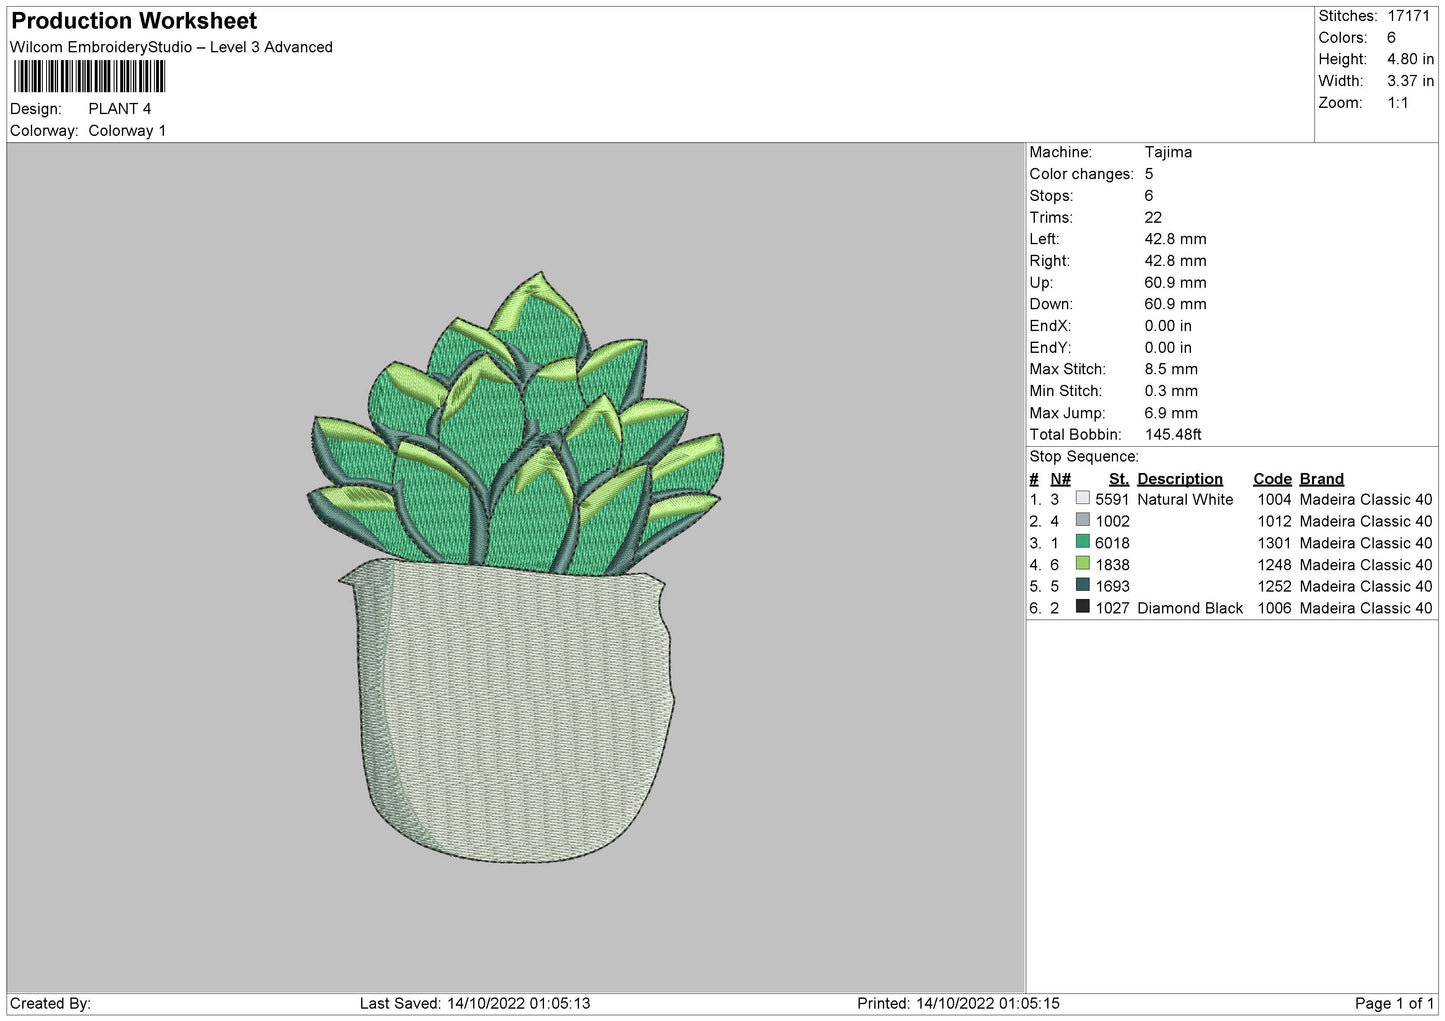Image resolution: width=1445 pixels, height=1021 pixels.
Task: Click the succulent plant embroidery preview
Action: tap(516, 567)
